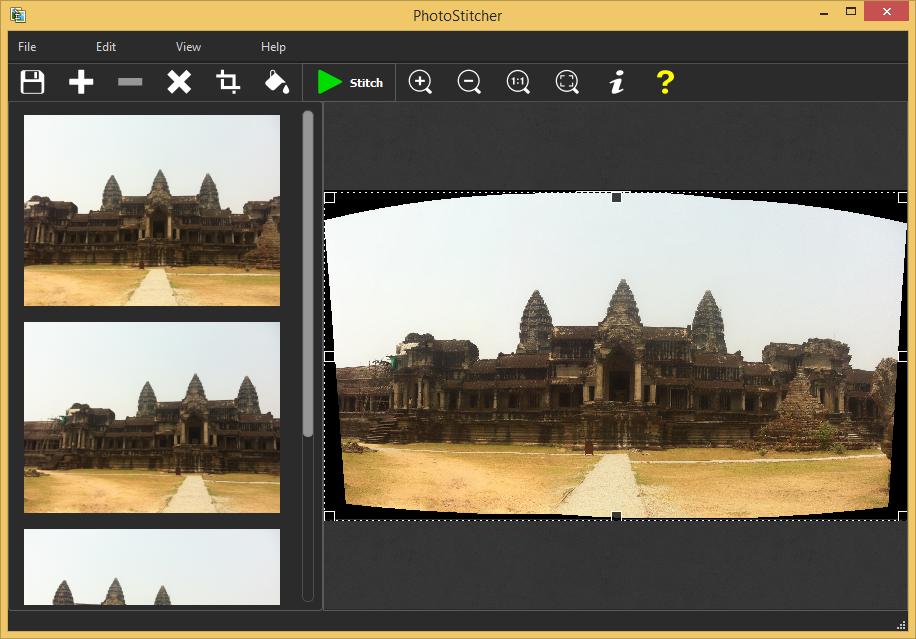Image resolution: width=916 pixels, height=639 pixels.
Task: Select the top Angkor Wat thumbnail
Action: tap(151, 210)
